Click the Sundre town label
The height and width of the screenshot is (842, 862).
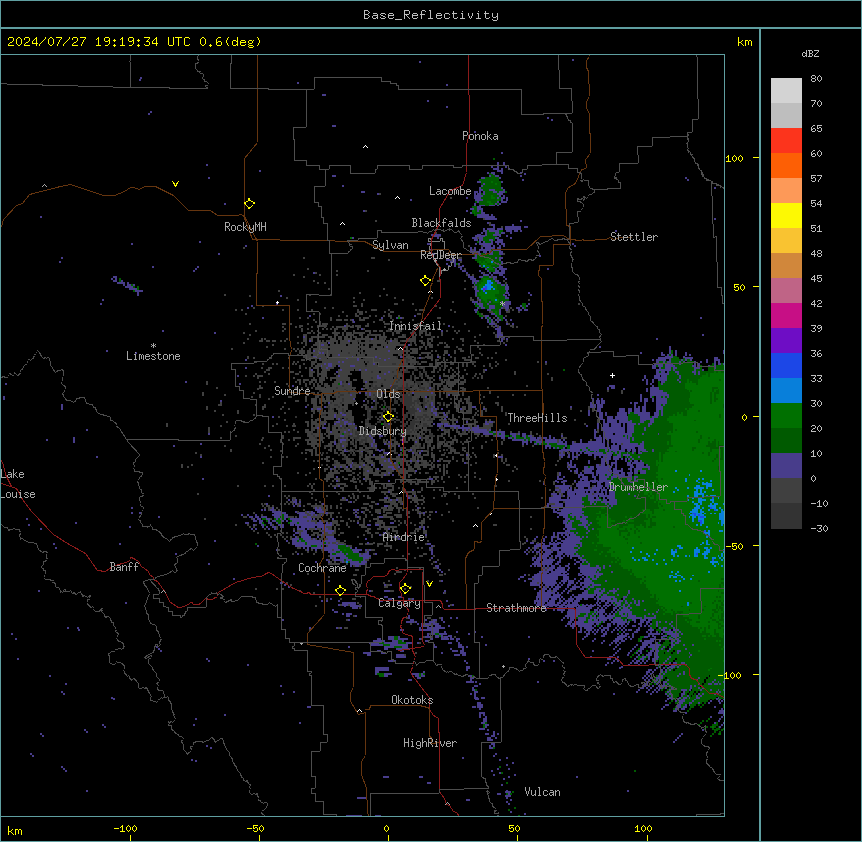[292, 391]
